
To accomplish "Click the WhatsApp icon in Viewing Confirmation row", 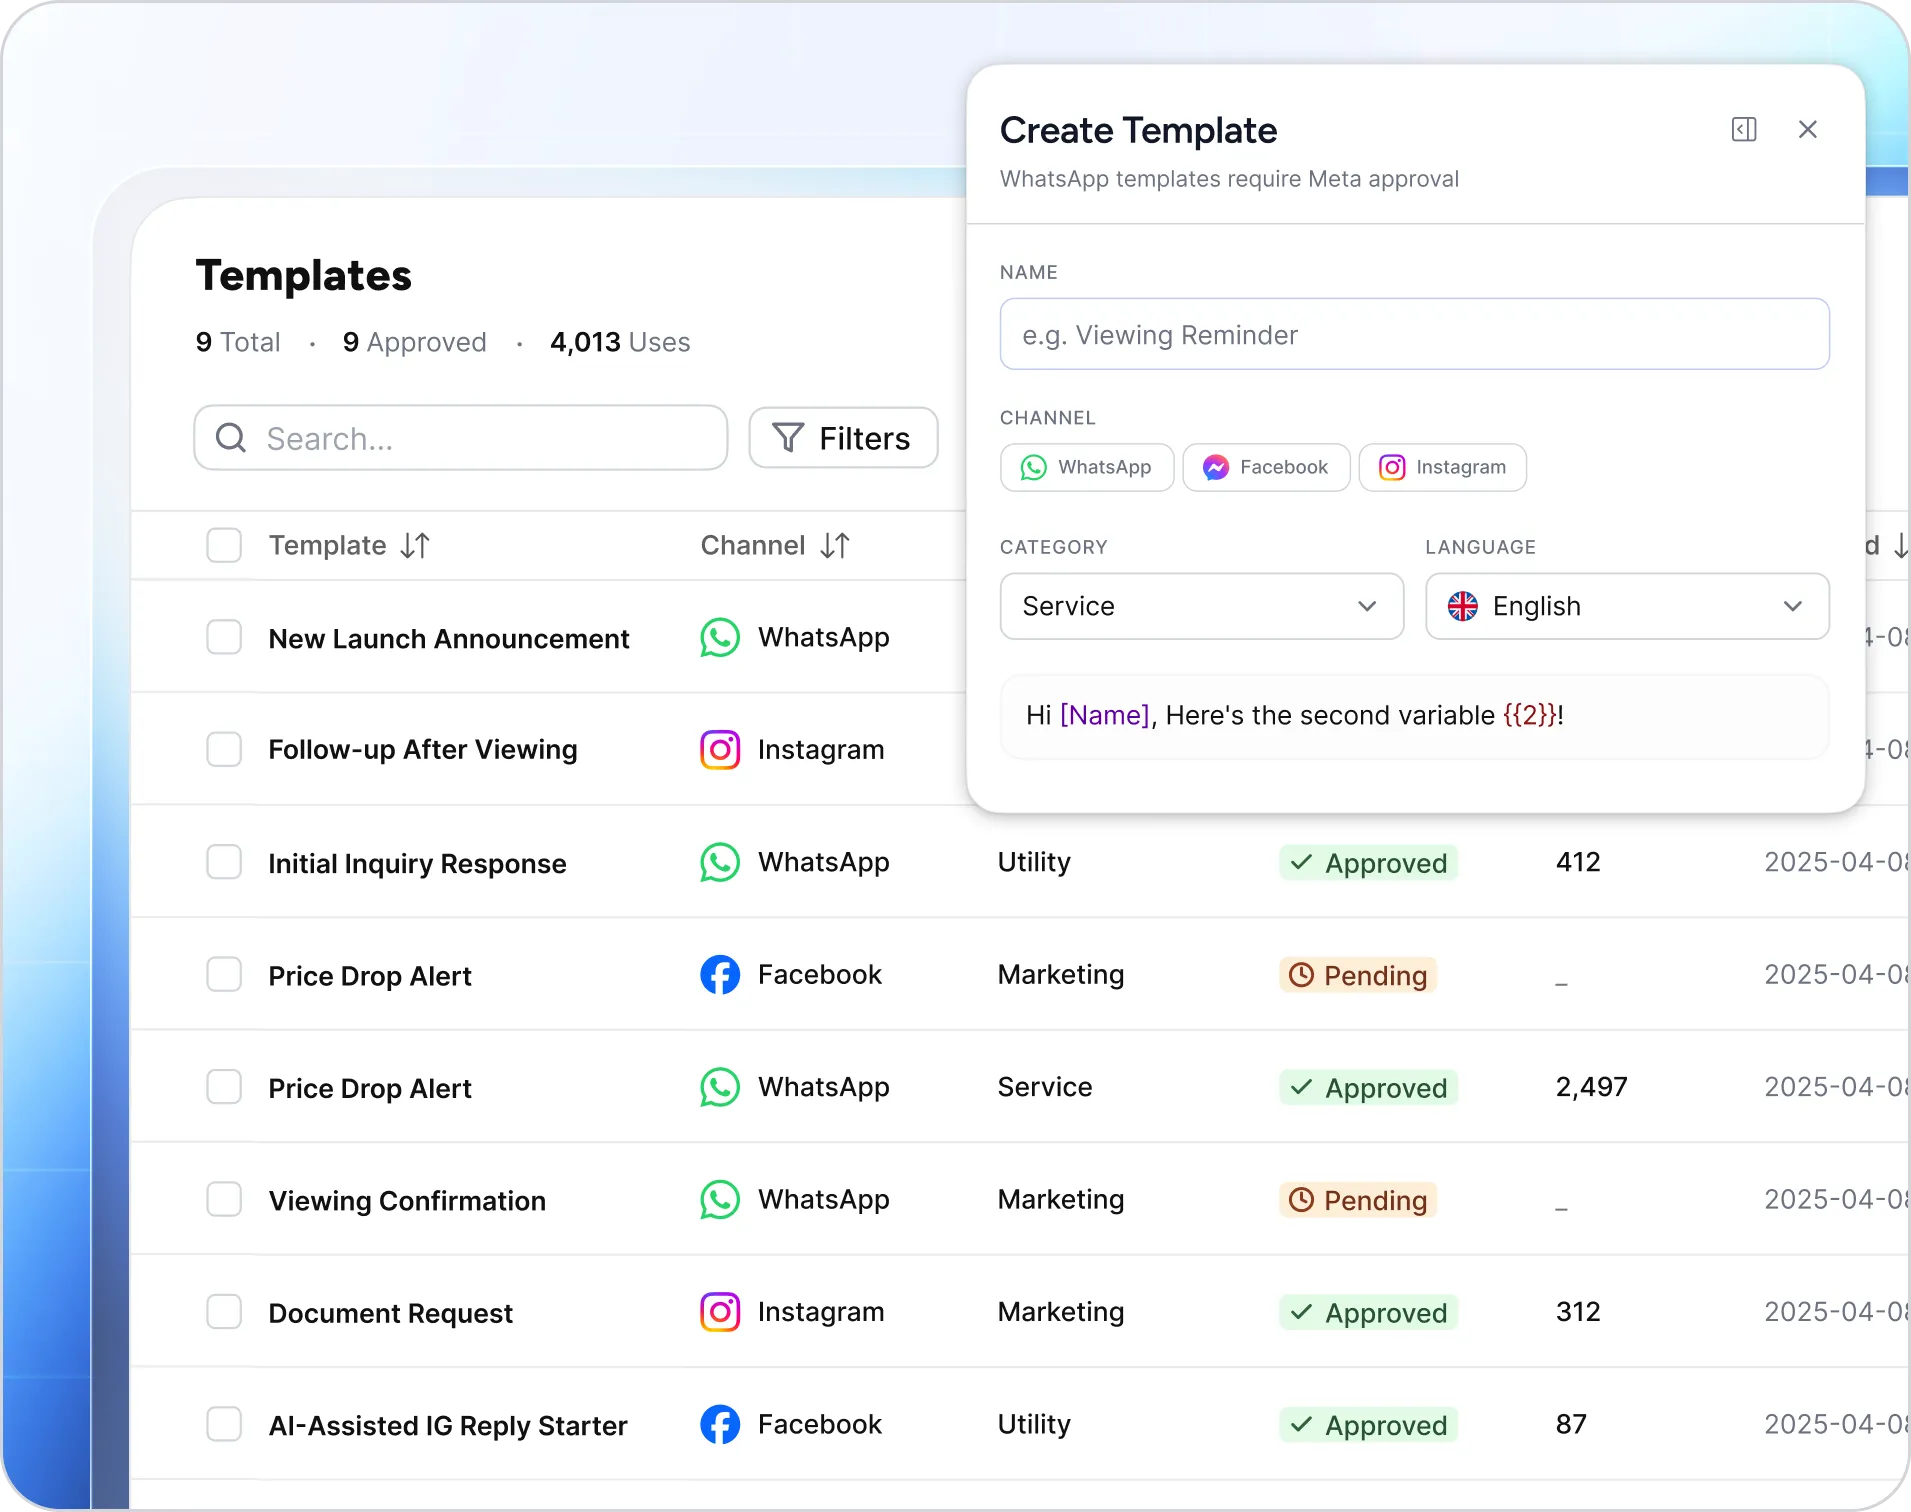I will click(720, 1200).
